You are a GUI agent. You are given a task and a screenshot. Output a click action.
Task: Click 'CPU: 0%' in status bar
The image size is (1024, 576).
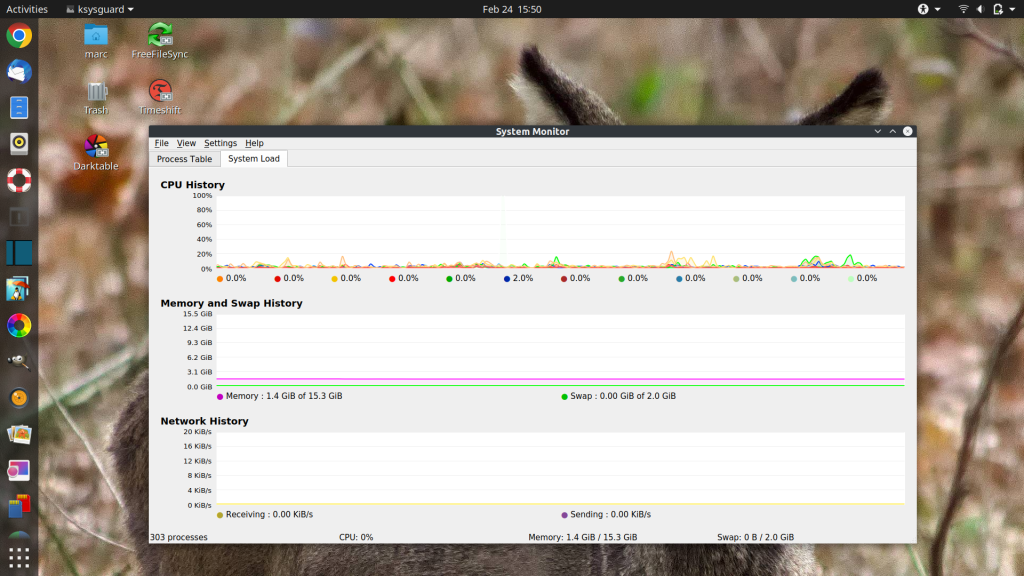tap(356, 537)
